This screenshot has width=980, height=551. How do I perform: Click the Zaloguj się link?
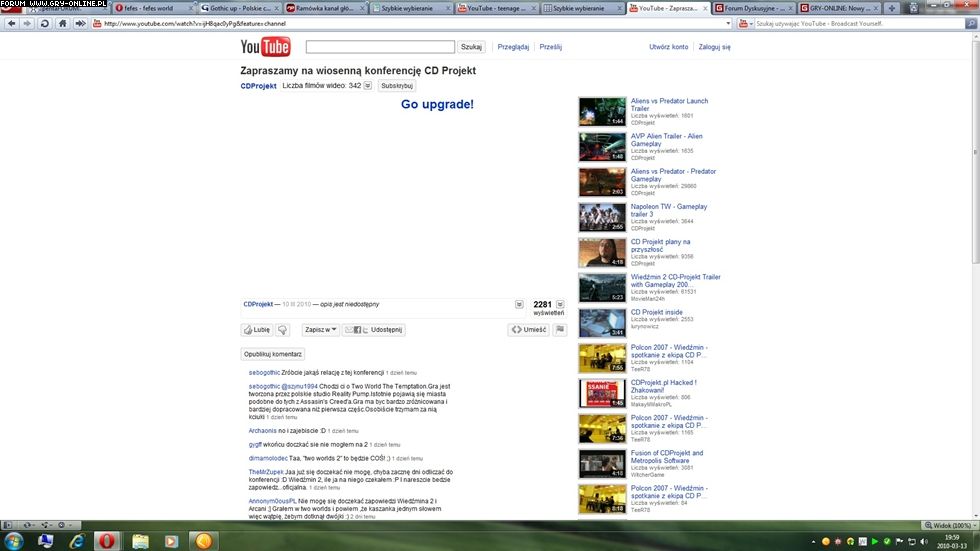pos(714,47)
